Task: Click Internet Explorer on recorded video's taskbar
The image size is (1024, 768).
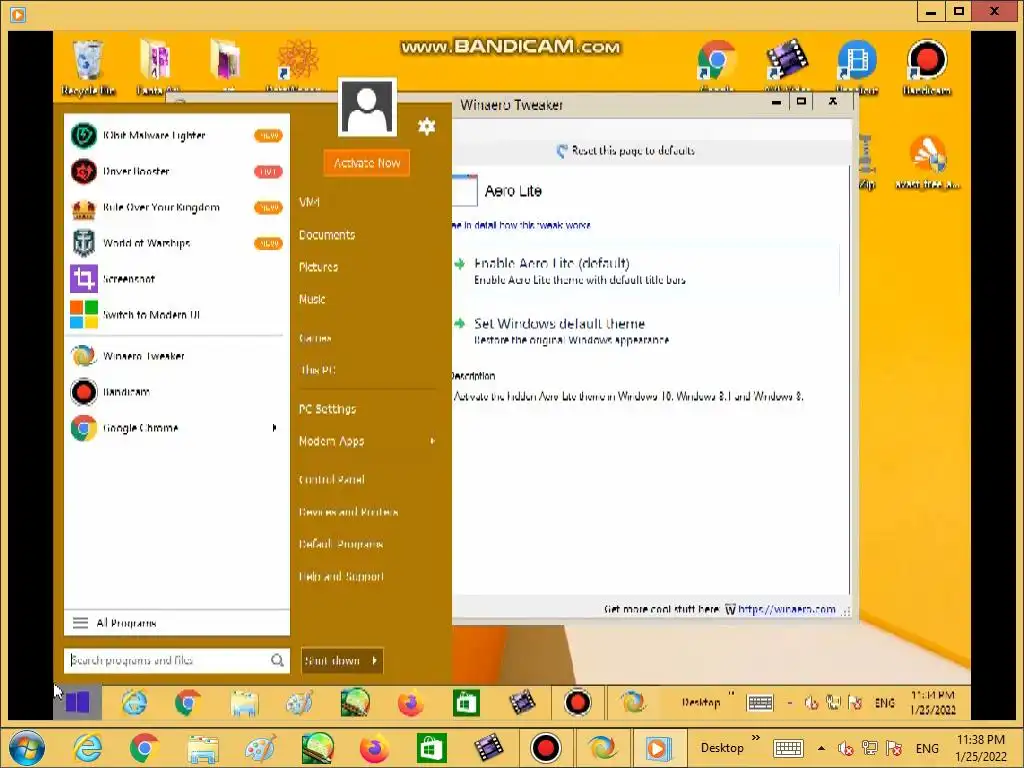Action: click(134, 703)
